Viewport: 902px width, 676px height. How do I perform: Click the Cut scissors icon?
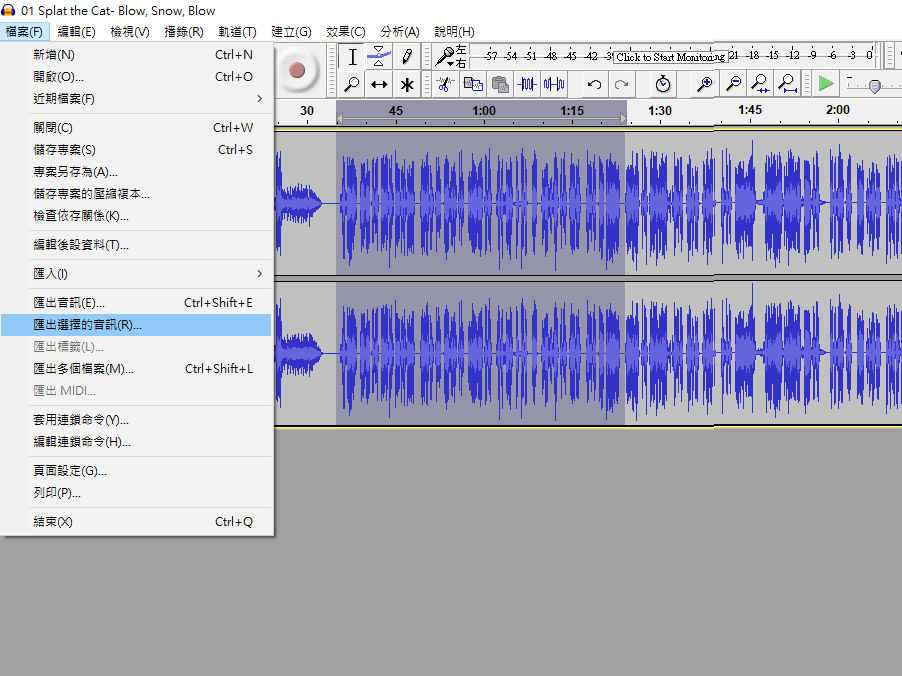click(446, 85)
